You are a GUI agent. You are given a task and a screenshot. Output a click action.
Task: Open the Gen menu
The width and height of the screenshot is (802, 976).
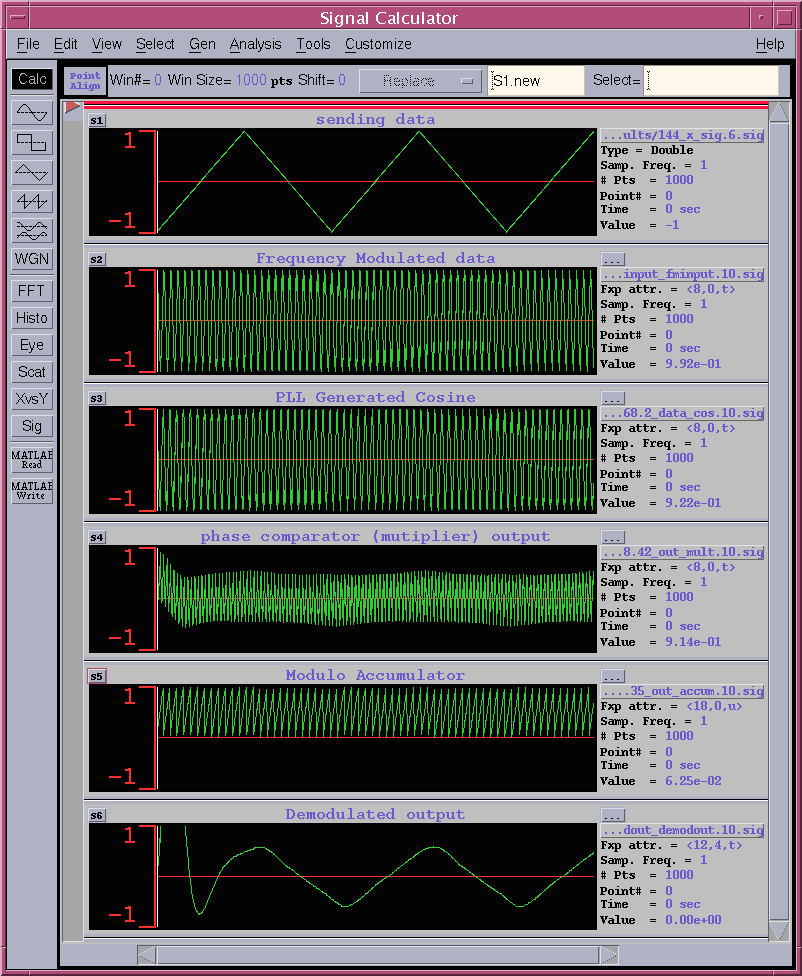coord(202,44)
